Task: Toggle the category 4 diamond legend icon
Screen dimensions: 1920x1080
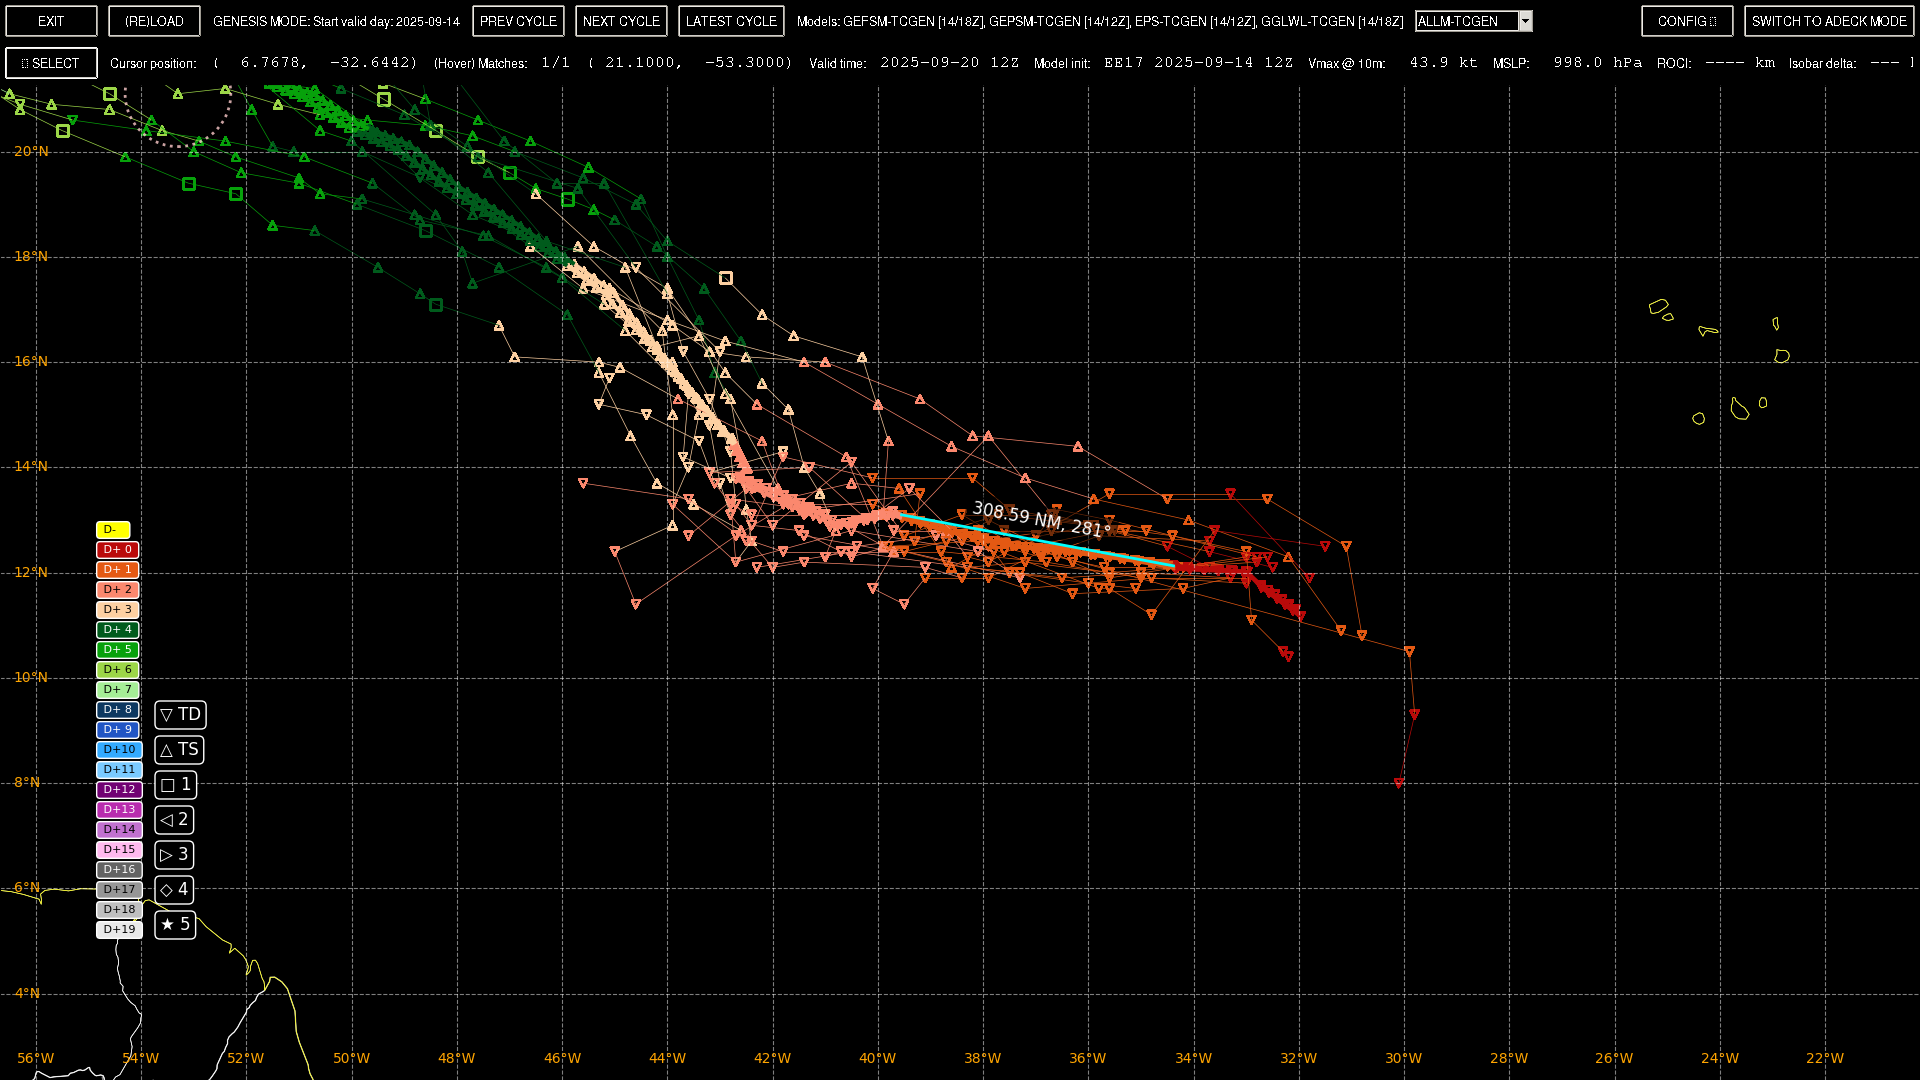Action: click(174, 889)
